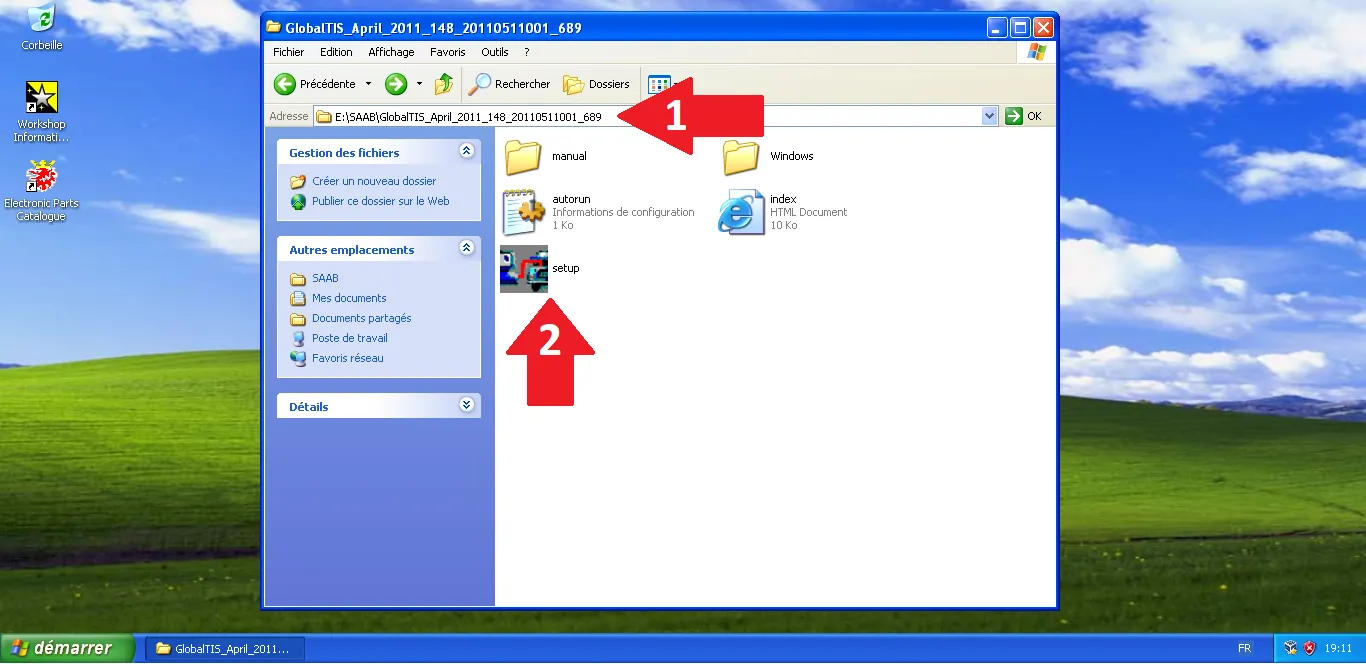The width and height of the screenshot is (1366, 664).
Task: Open the manual folder
Action: (x=523, y=157)
